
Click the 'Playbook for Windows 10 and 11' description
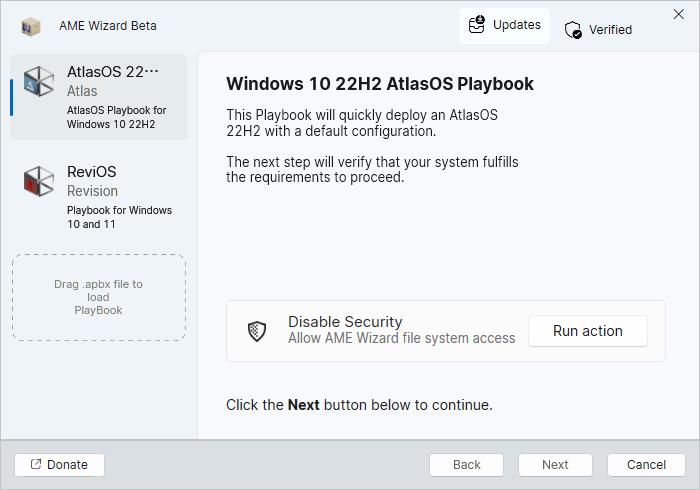tap(119, 217)
